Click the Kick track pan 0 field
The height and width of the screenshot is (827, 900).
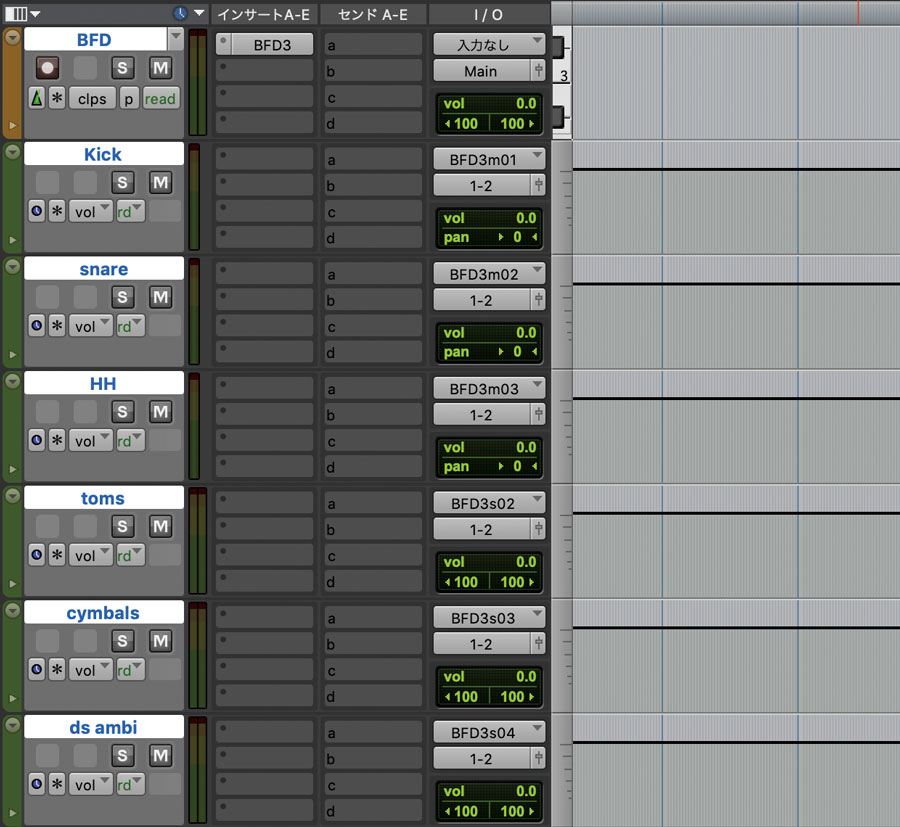[489, 237]
